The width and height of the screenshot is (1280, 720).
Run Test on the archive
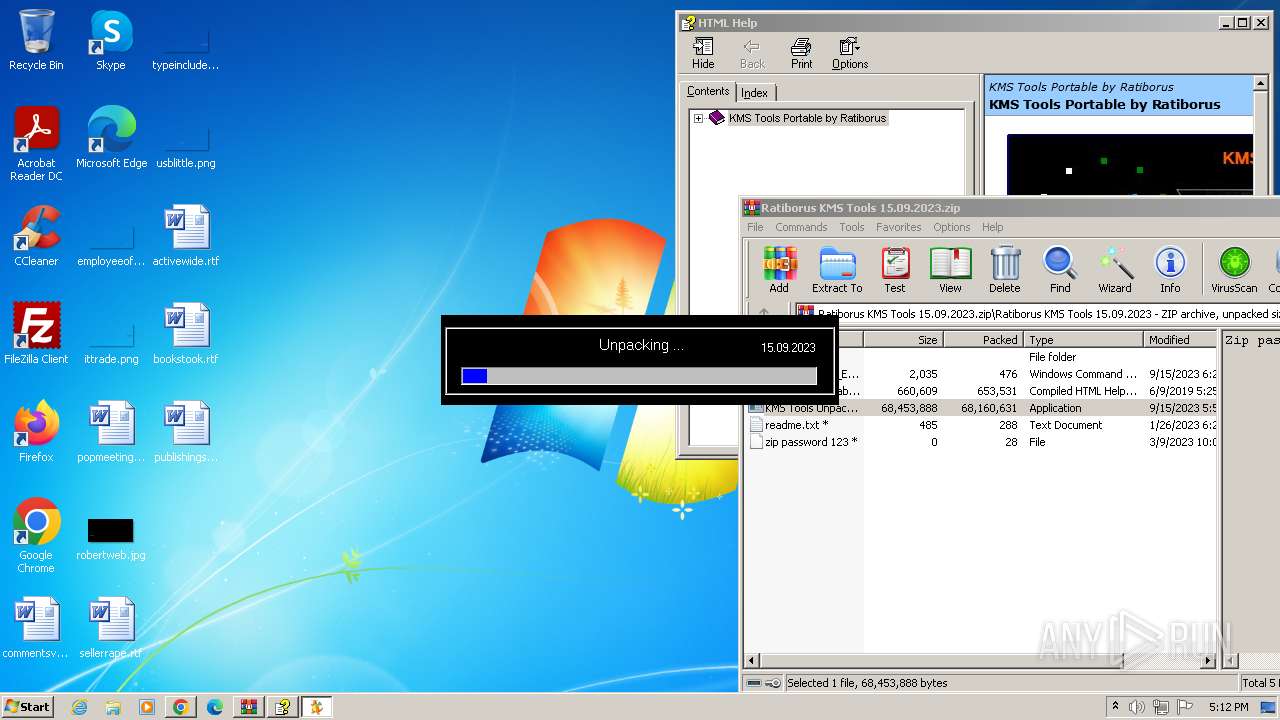pyautogui.click(x=895, y=270)
